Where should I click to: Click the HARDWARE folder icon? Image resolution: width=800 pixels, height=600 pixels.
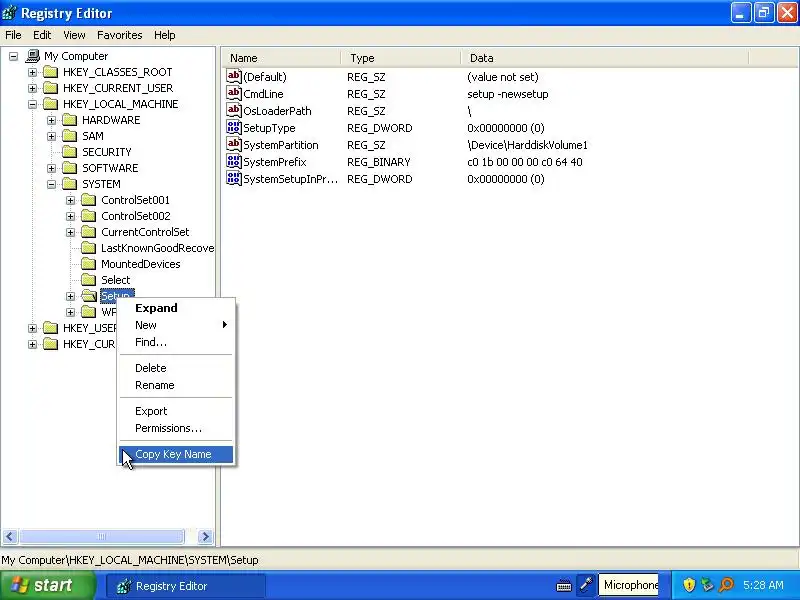point(69,120)
